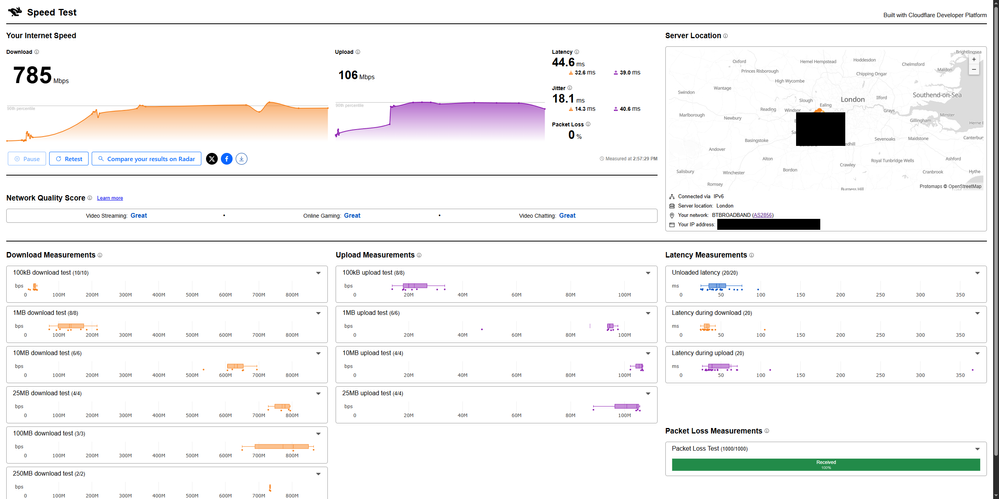This screenshot has width=999, height=499.
Task: Click info icon beside Network Quality Score
Action: [90, 198]
